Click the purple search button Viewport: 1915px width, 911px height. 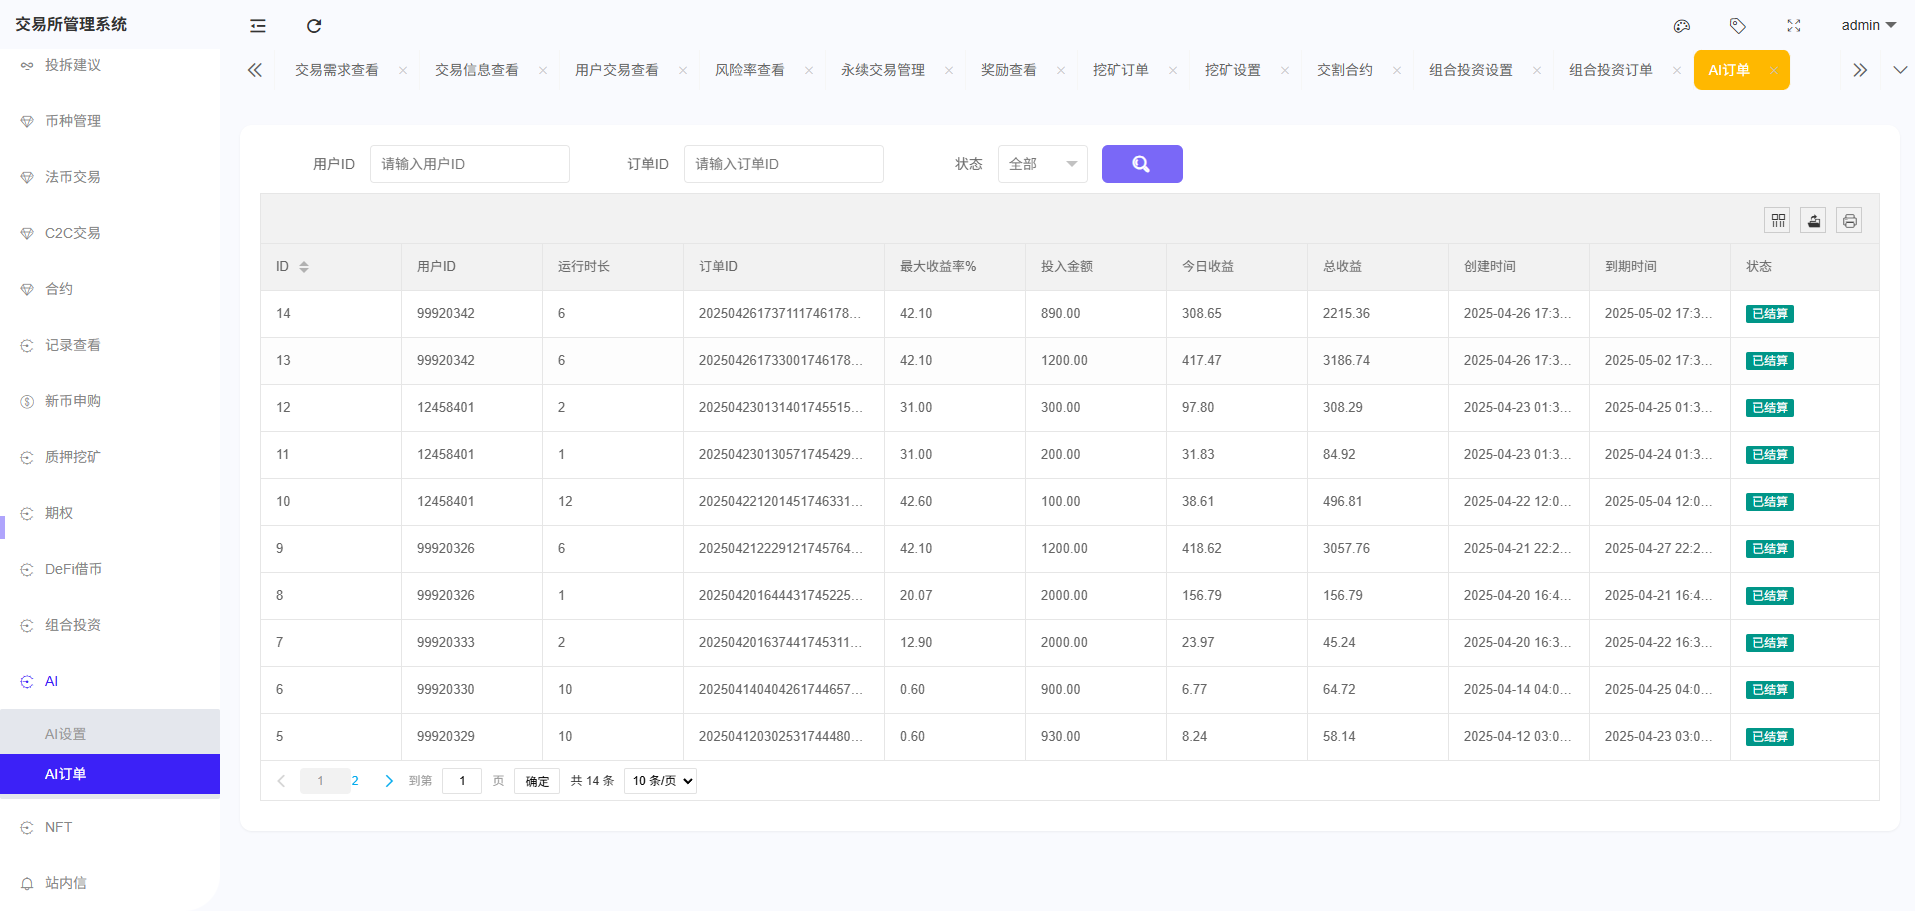[x=1142, y=163]
